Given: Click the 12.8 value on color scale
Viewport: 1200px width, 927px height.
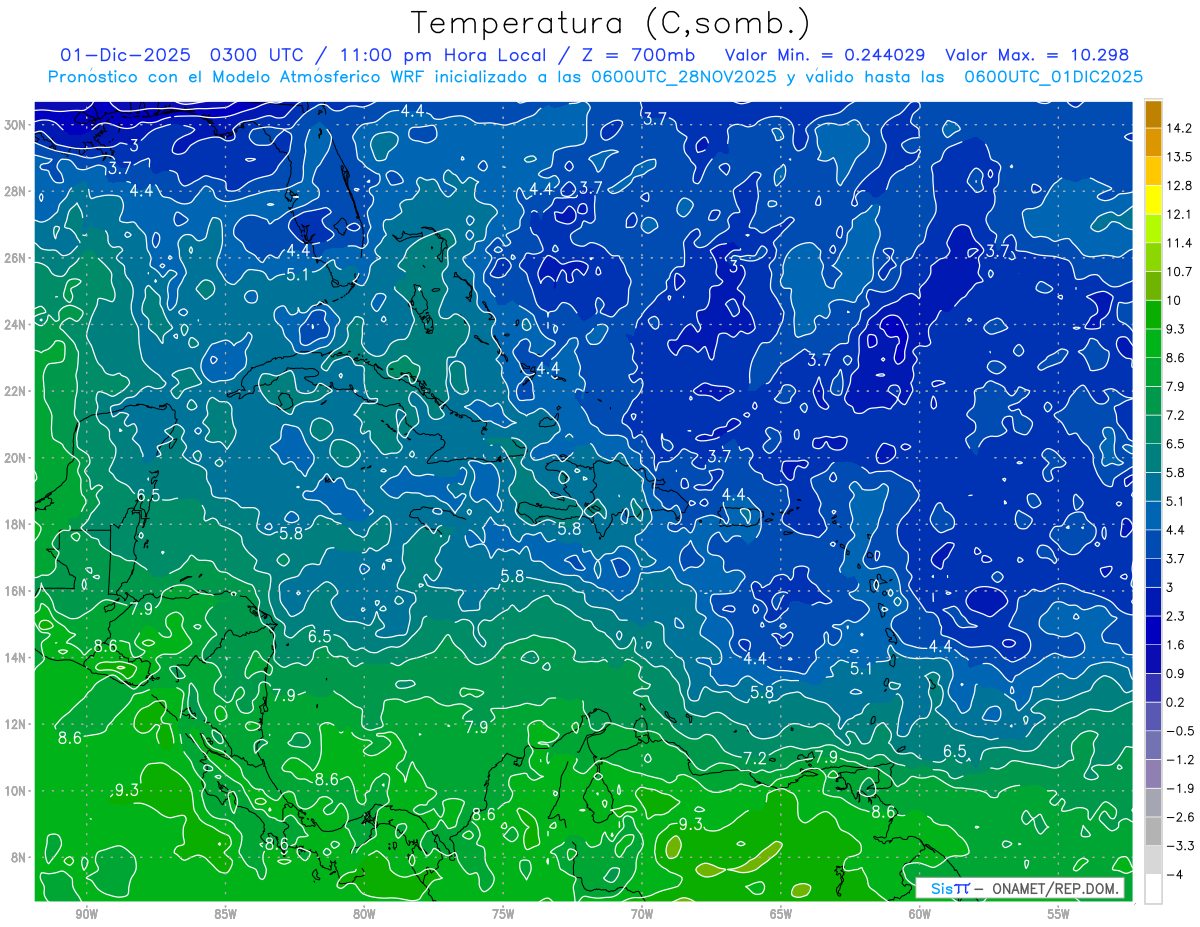Looking at the screenshot, I should (x=1178, y=186).
